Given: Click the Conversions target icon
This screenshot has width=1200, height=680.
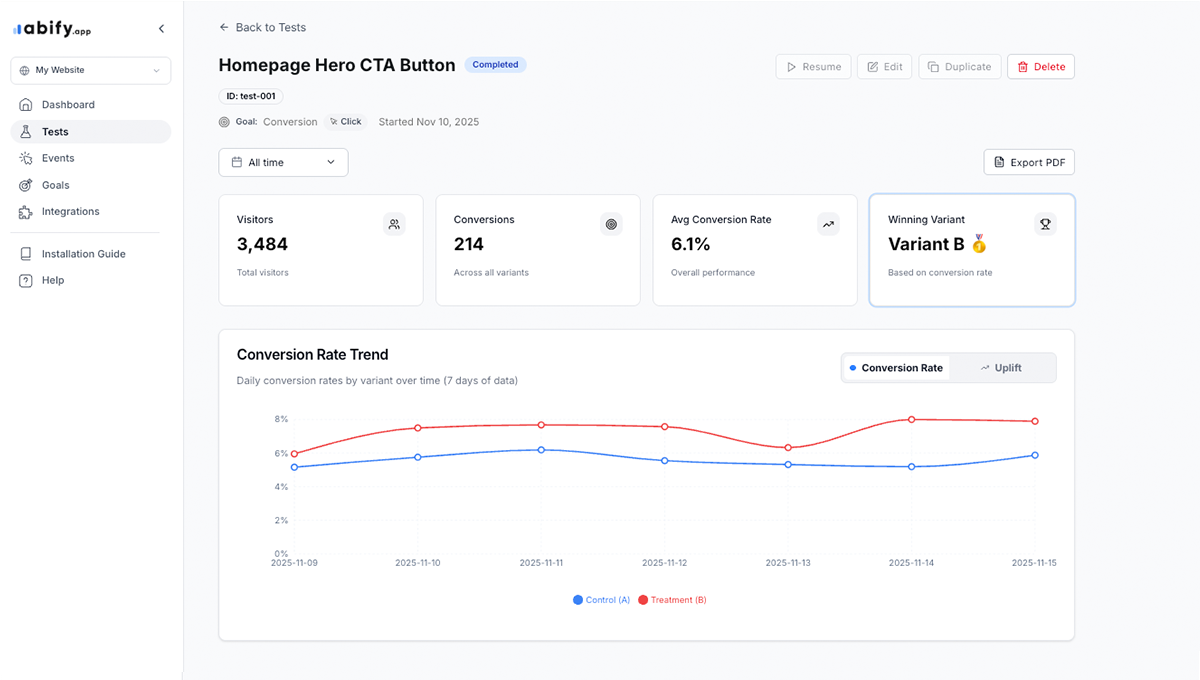Looking at the screenshot, I should [x=611, y=225].
